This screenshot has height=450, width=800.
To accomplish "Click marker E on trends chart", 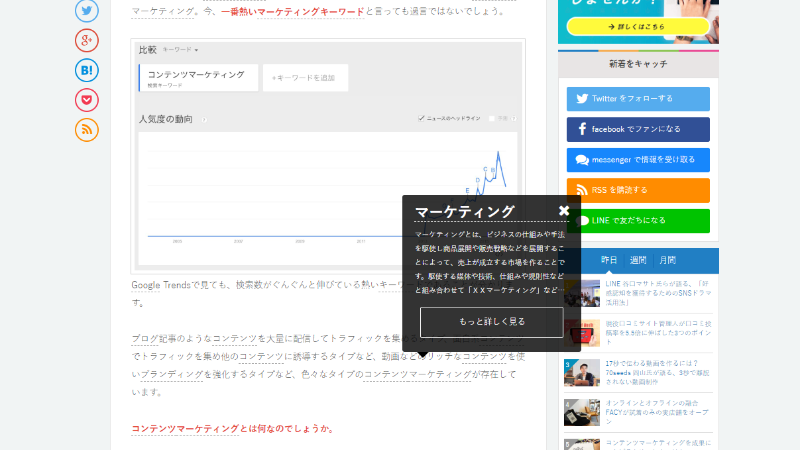I will 467,191.
